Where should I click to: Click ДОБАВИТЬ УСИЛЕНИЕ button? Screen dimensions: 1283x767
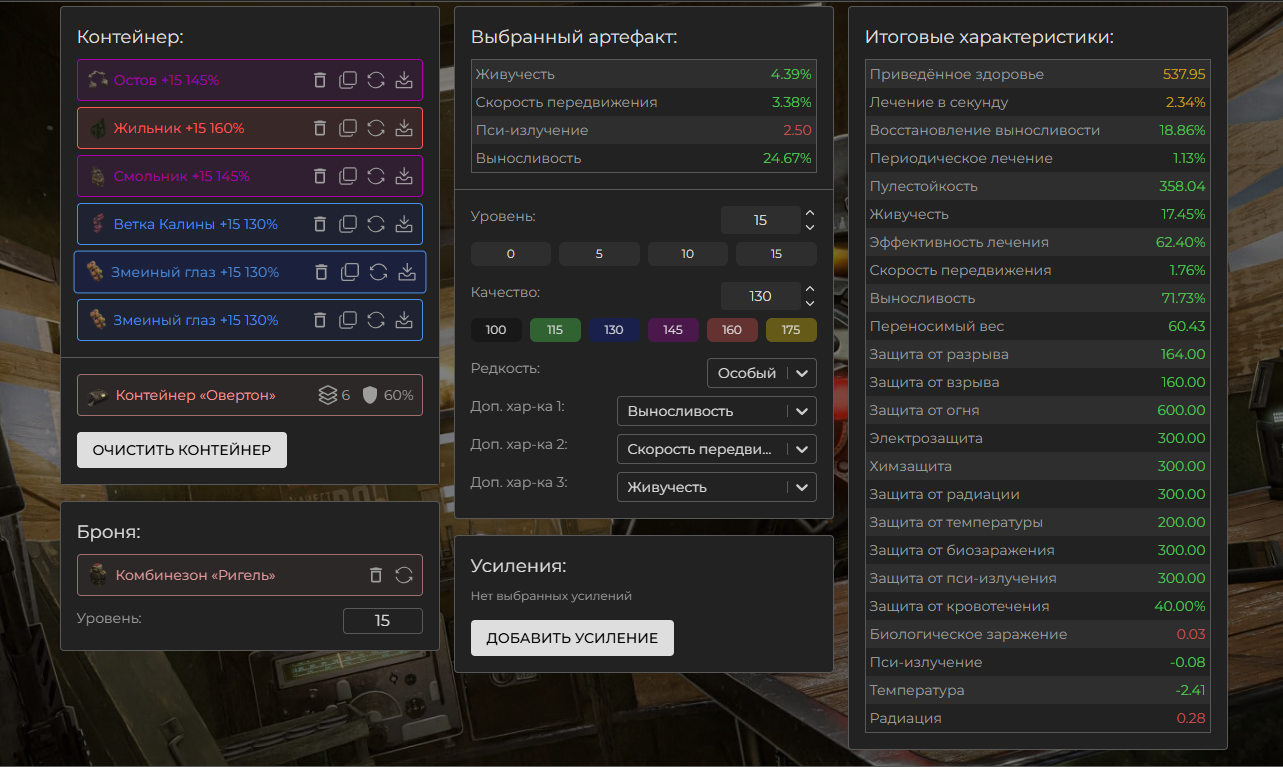[x=572, y=638]
